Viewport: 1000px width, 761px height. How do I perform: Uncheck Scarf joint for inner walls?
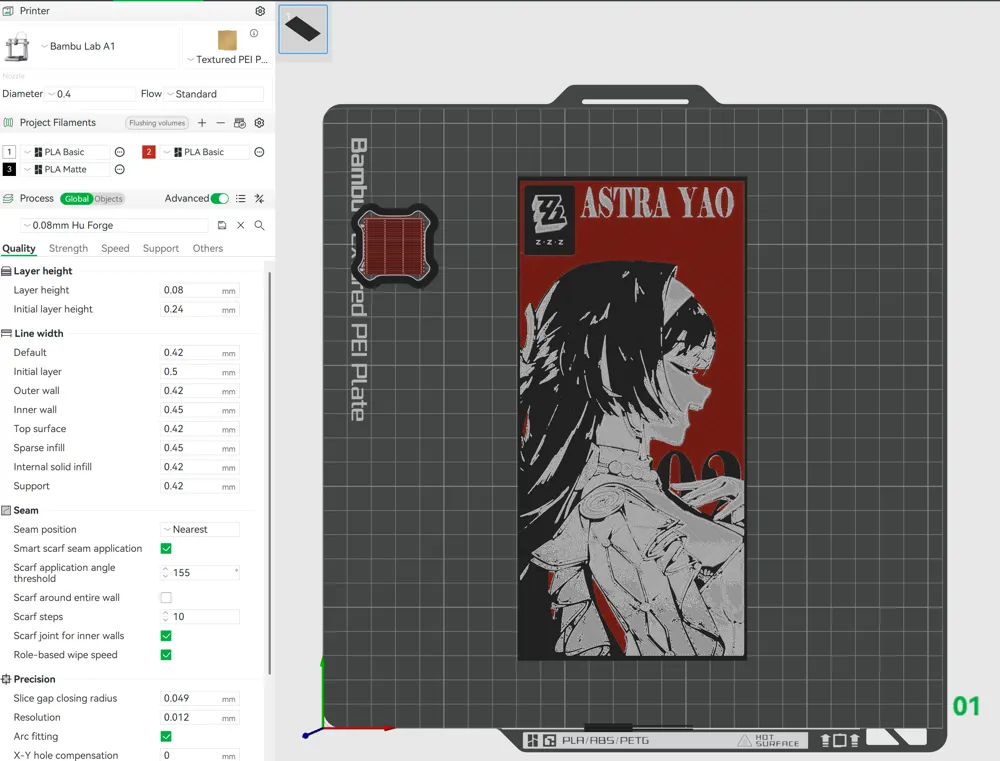pos(166,636)
